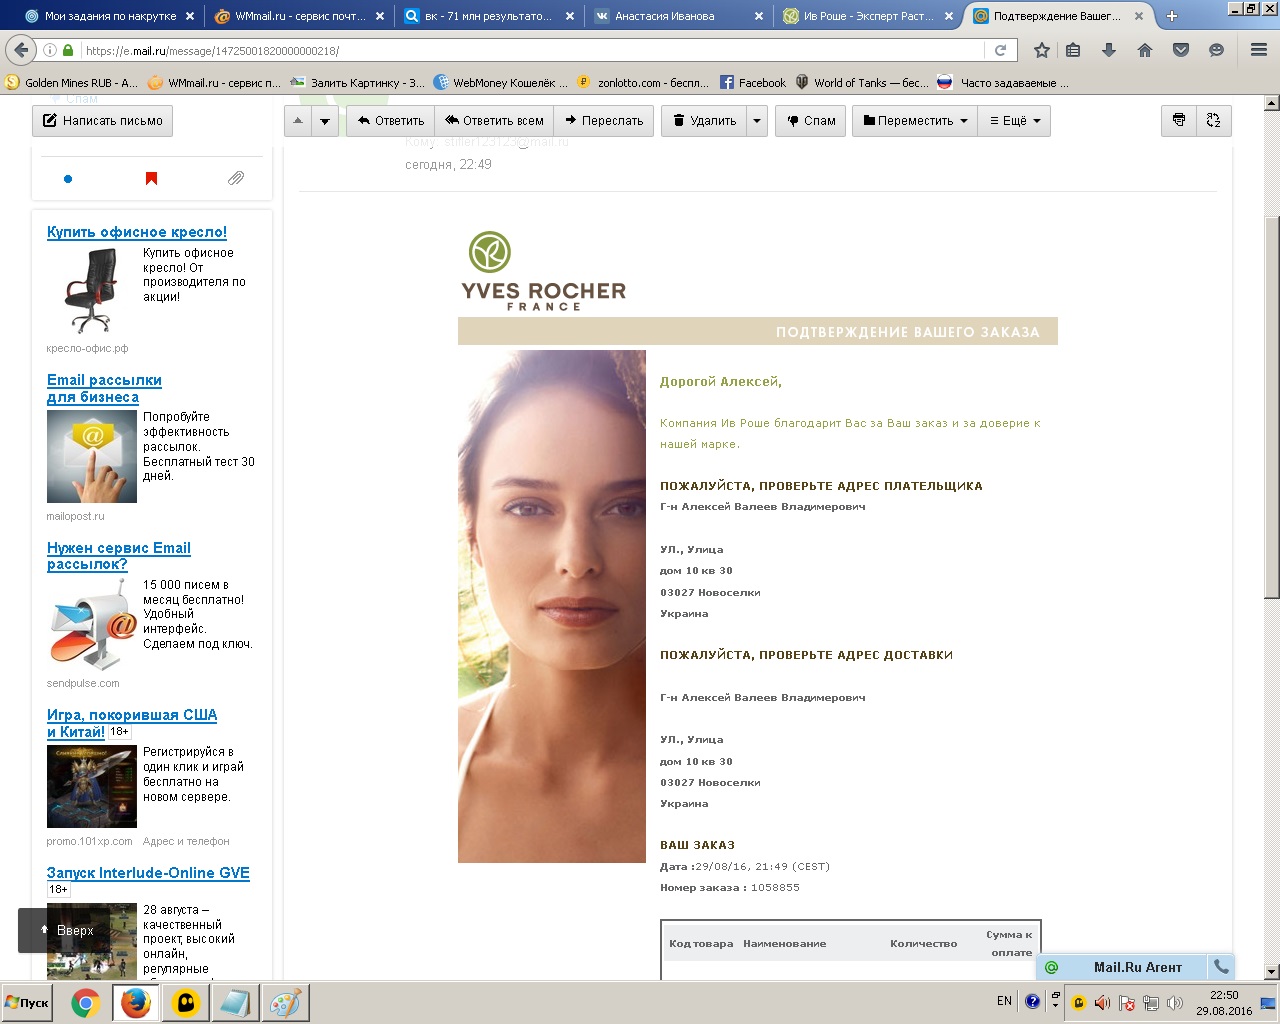Open the notepad-like taskbar application
1280x1024 pixels.
(x=236, y=1003)
